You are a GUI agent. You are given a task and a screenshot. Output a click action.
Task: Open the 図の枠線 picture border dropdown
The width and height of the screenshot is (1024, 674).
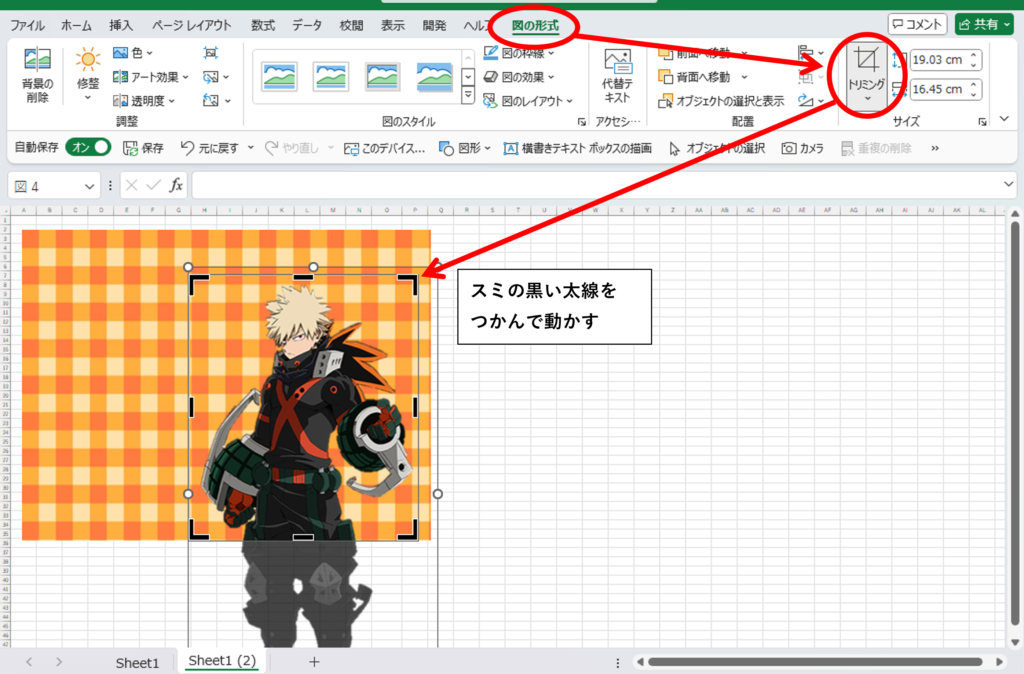point(519,53)
